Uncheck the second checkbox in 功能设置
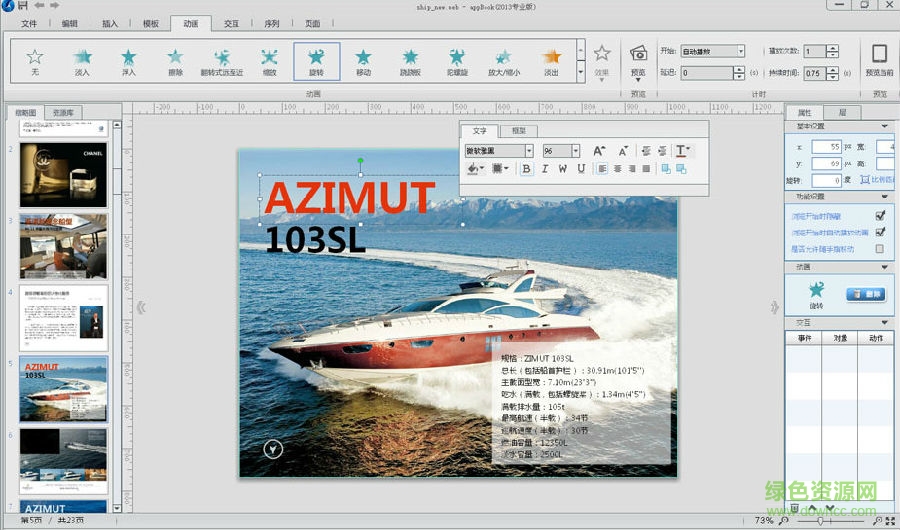This screenshot has width=900, height=530. pyautogui.click(x=880, y=232)
